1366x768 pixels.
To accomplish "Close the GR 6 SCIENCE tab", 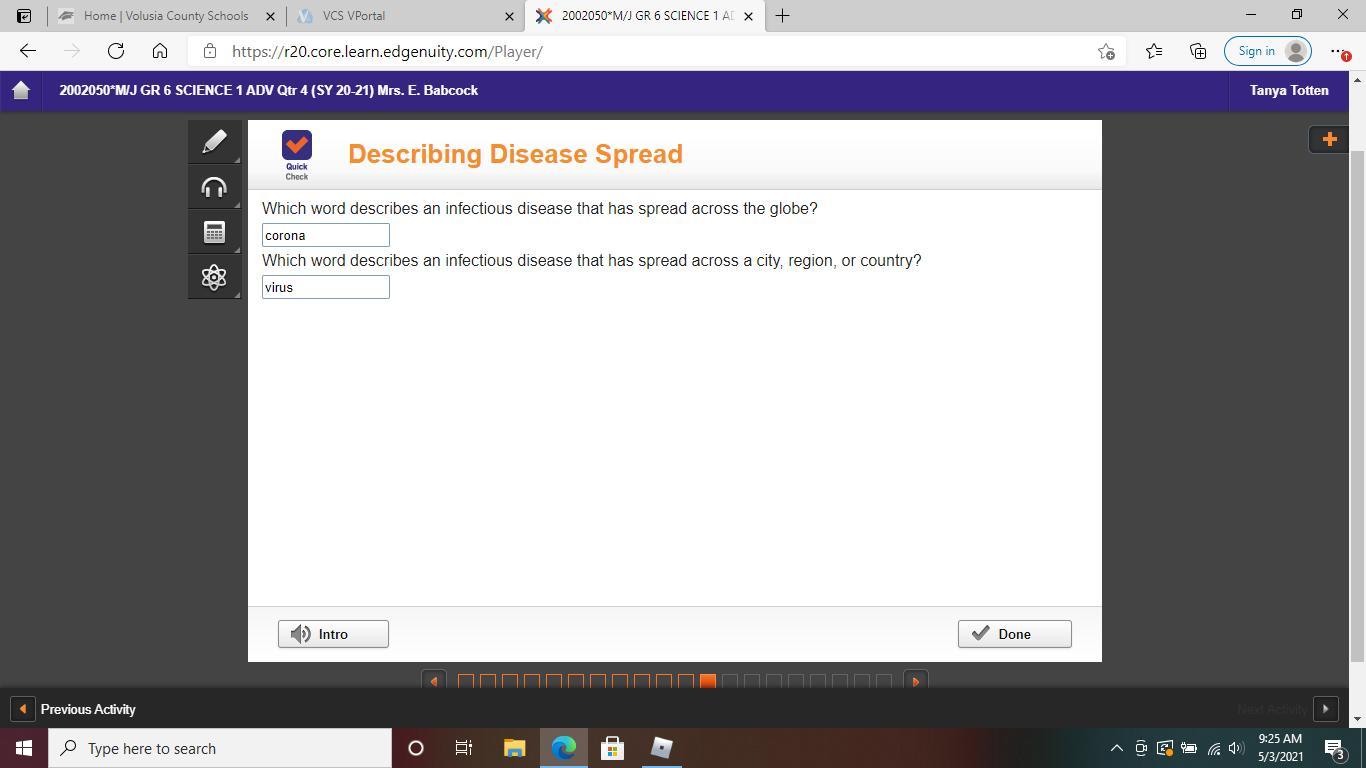I will pos(748,16).
